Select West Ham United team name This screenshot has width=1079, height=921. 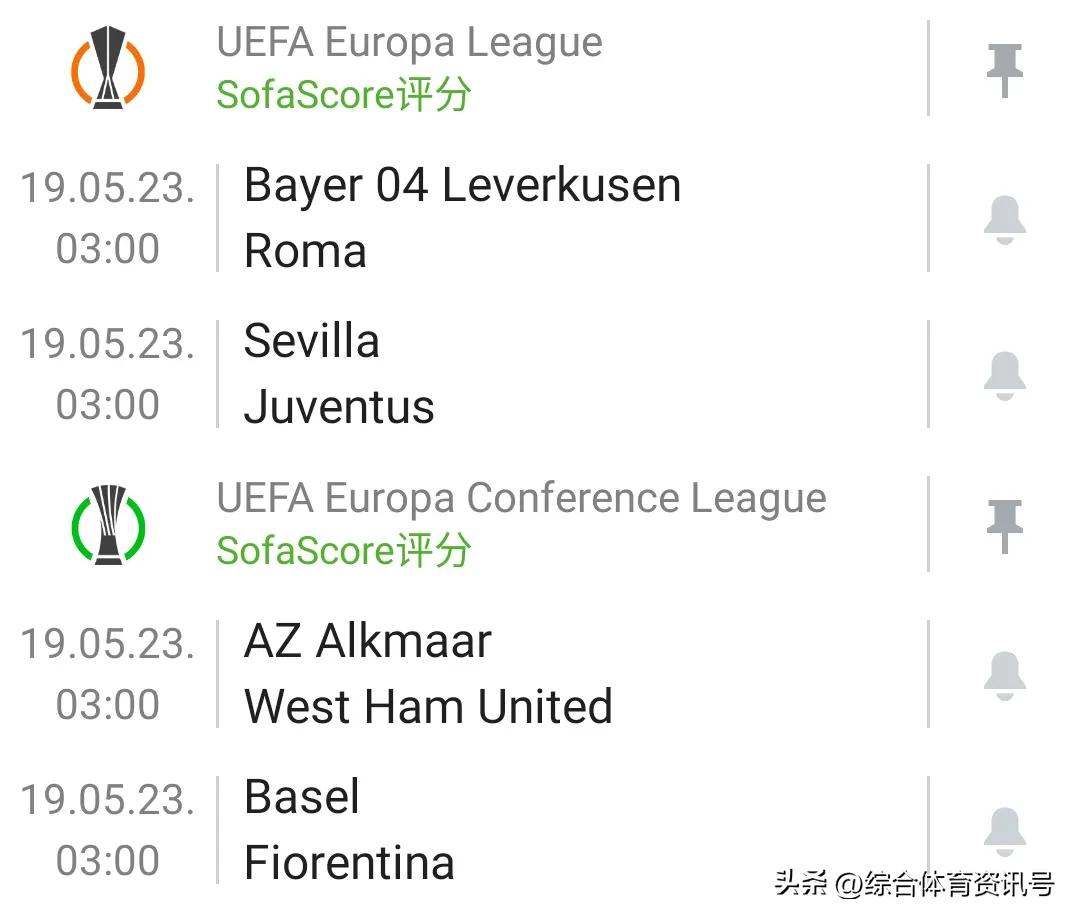[428, 707]
